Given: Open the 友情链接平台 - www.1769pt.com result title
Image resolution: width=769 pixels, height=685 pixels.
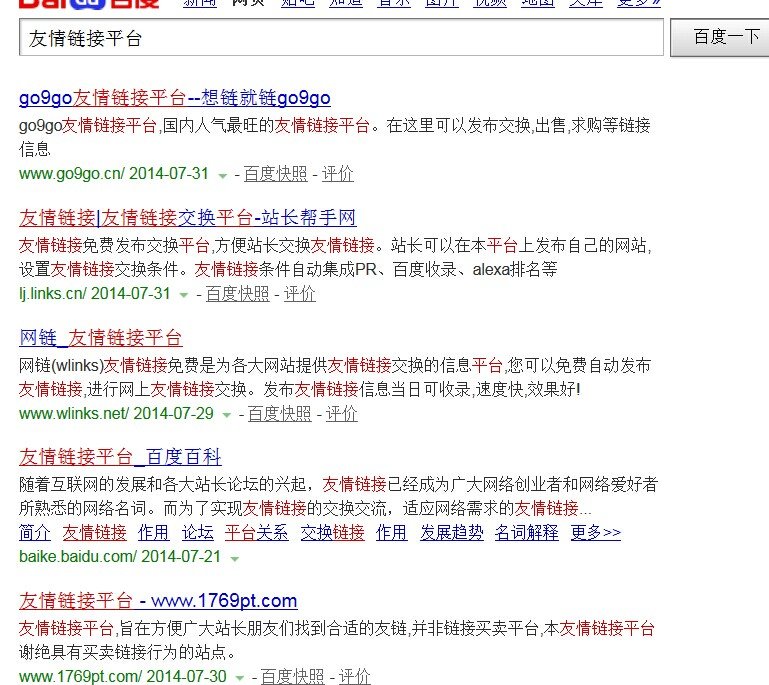Looking at the screenshot, I should tap(158, 601).
